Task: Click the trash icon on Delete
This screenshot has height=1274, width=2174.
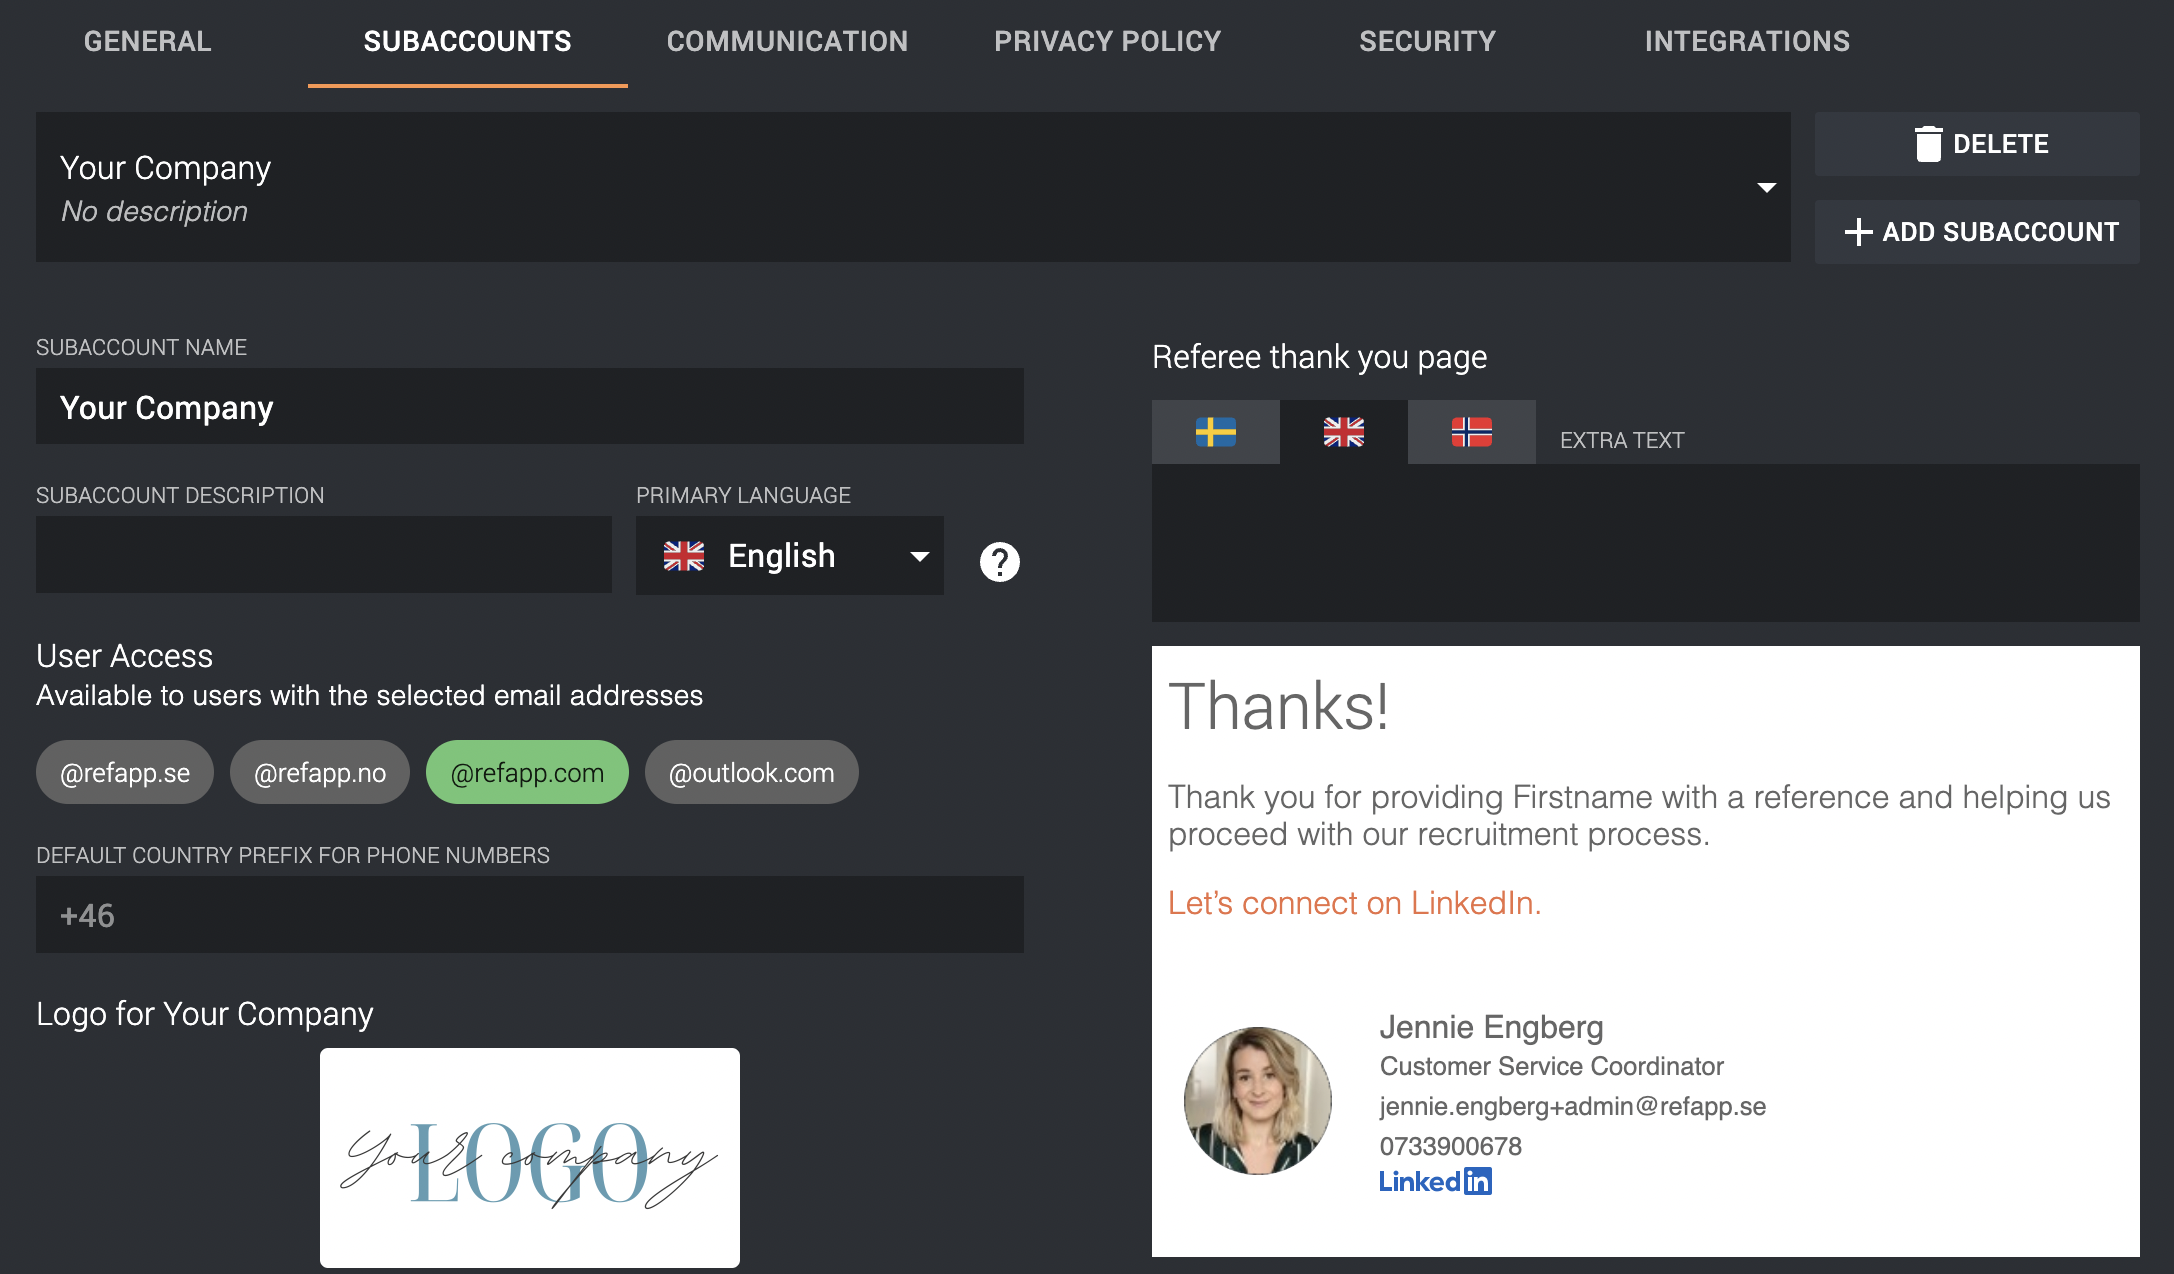Action: [x=1928, y=144]
